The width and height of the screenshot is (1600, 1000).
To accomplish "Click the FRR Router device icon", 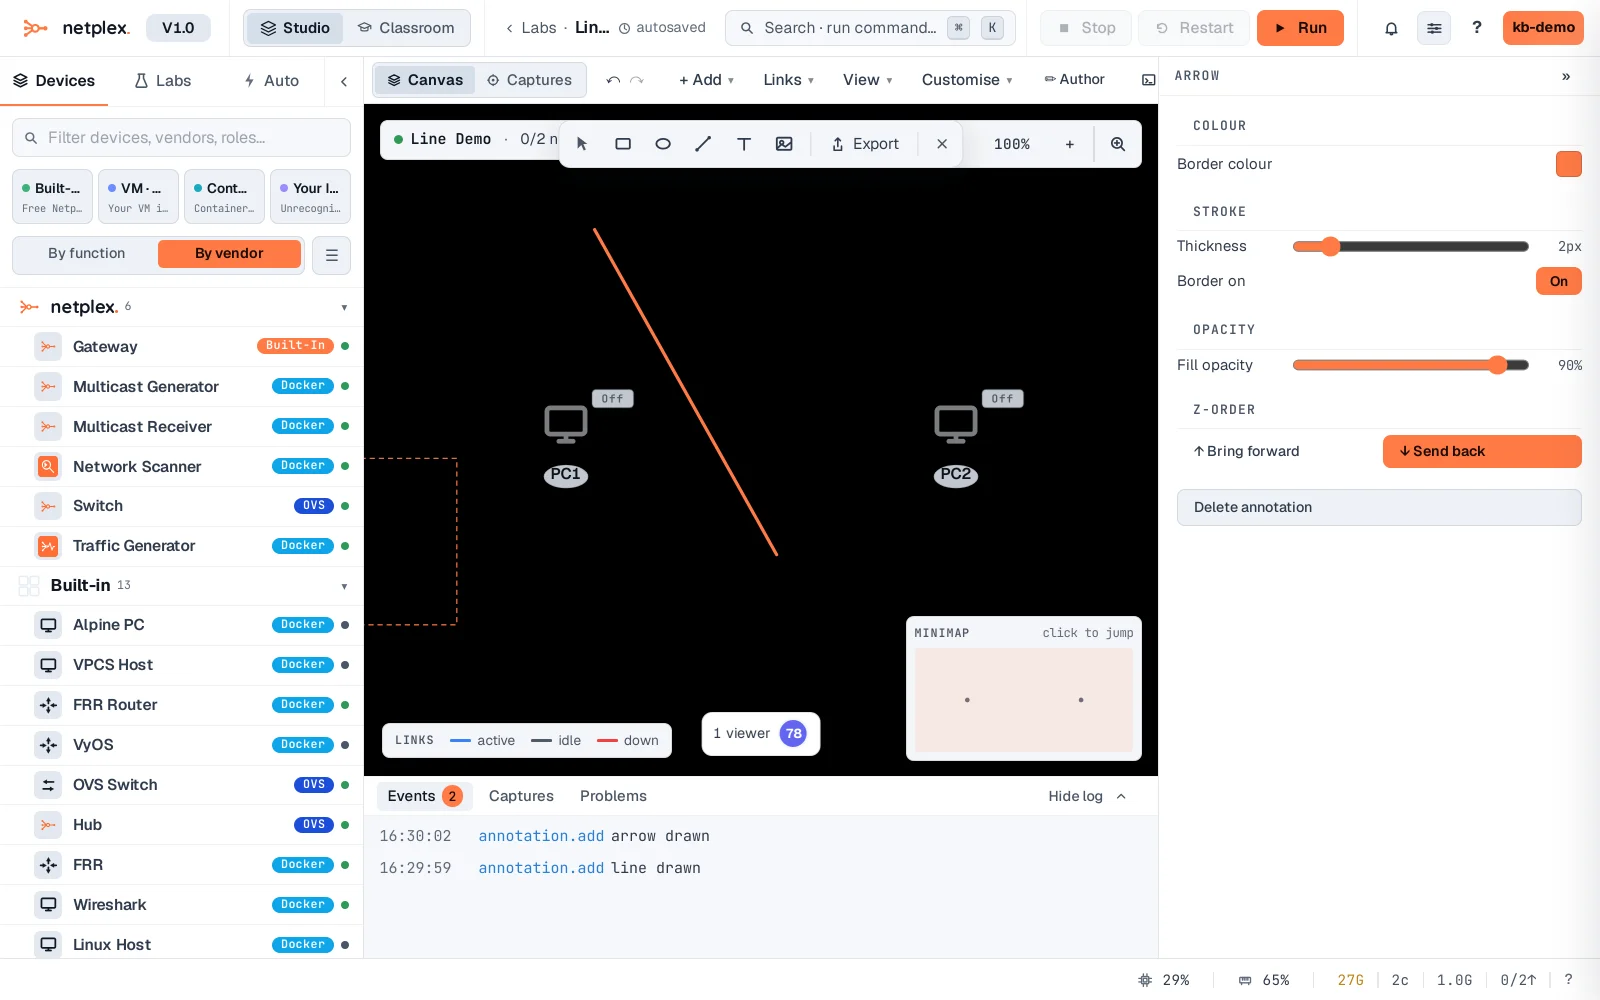I will 48,705.
